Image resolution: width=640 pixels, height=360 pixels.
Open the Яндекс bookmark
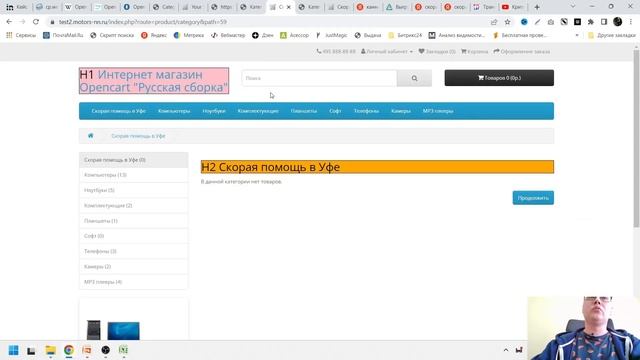[x=154, y=36]
